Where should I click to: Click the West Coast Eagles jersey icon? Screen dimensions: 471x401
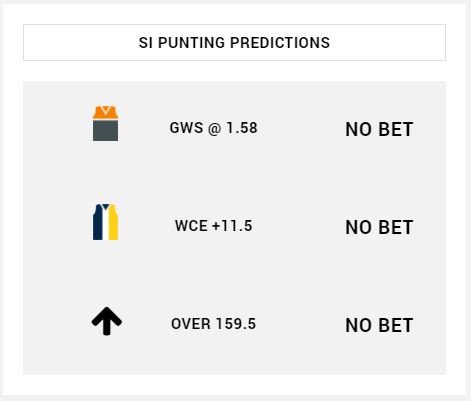105,222
